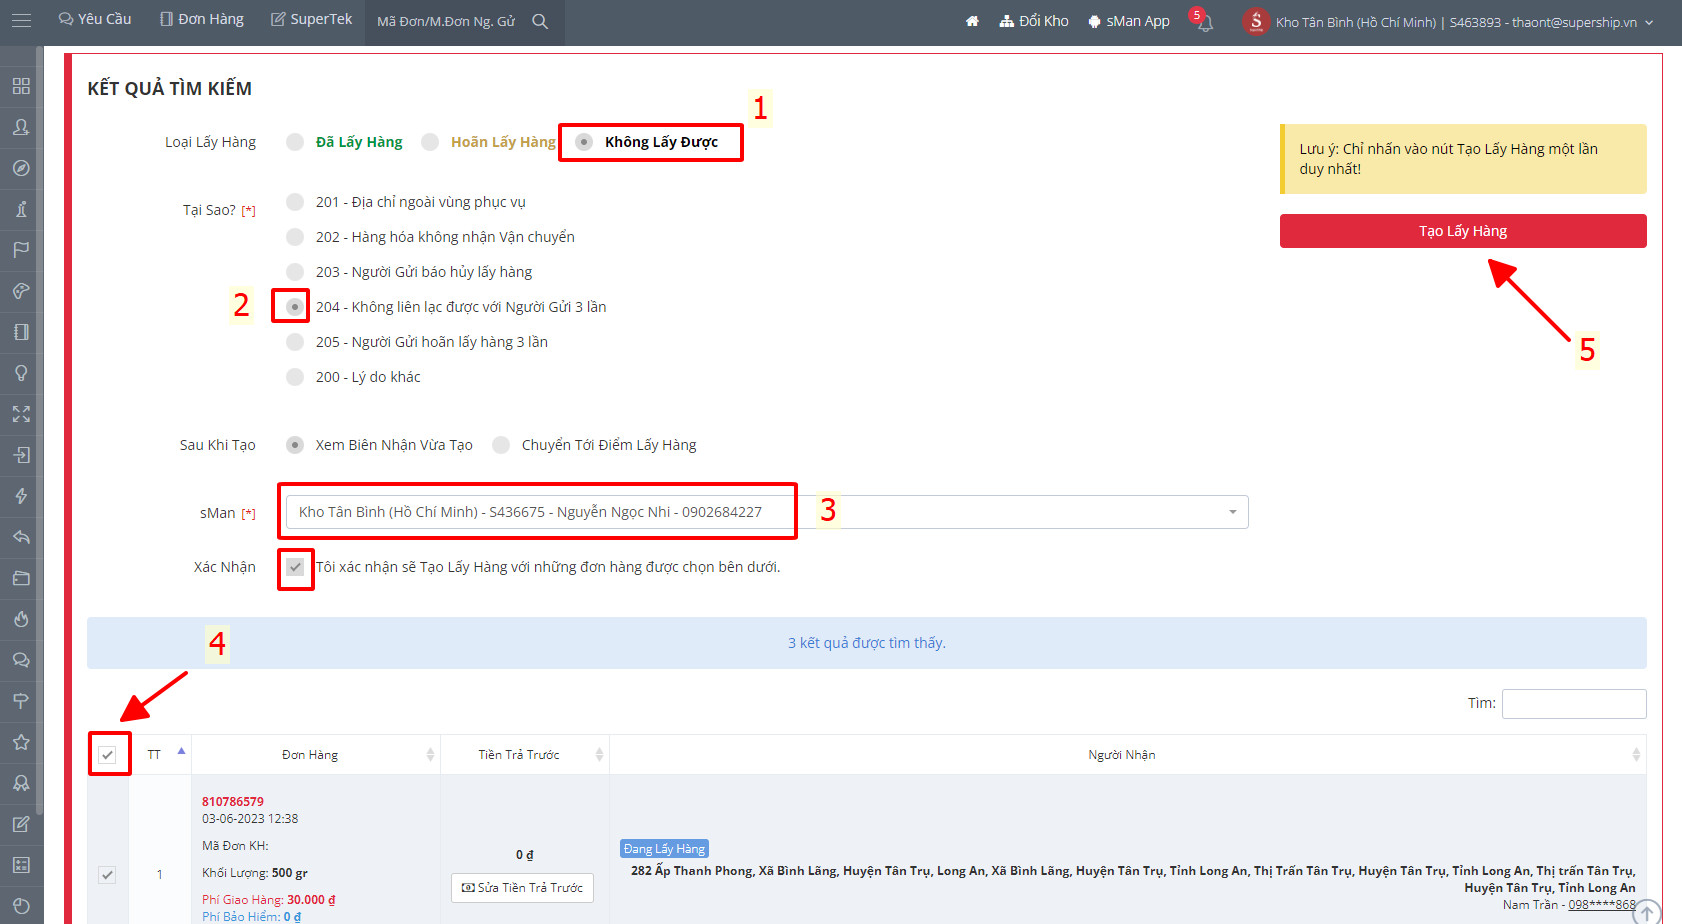This screenshot has height=924, width=1682.
Task: Click the Đang Lấy Hàng status tag
Action: click(x=665, y=849)
